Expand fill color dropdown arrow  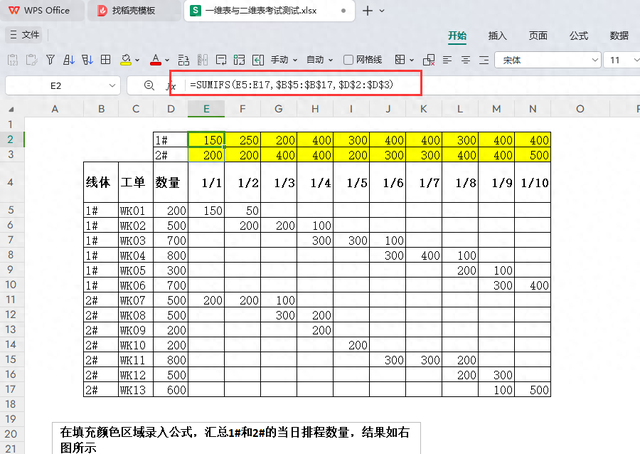point(137,60)
